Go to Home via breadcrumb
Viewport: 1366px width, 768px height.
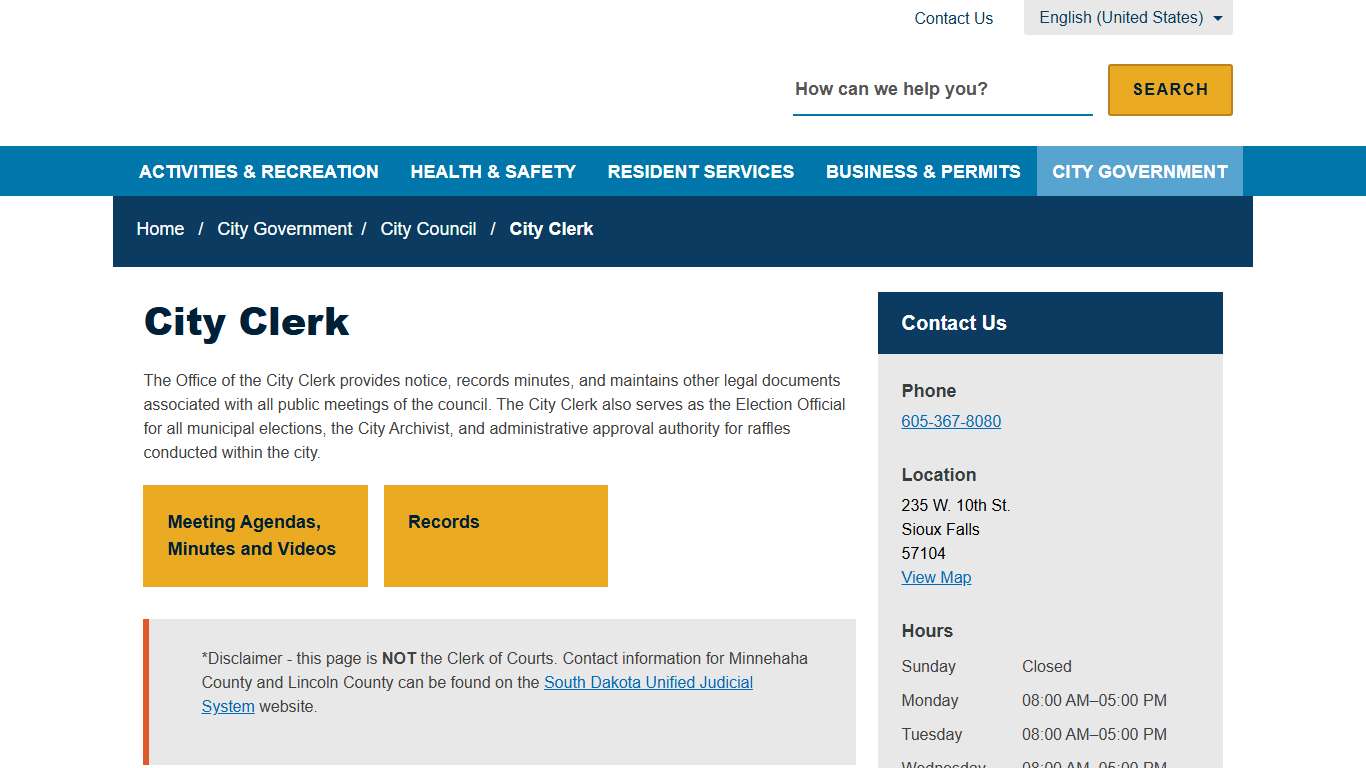click(160, 229)
